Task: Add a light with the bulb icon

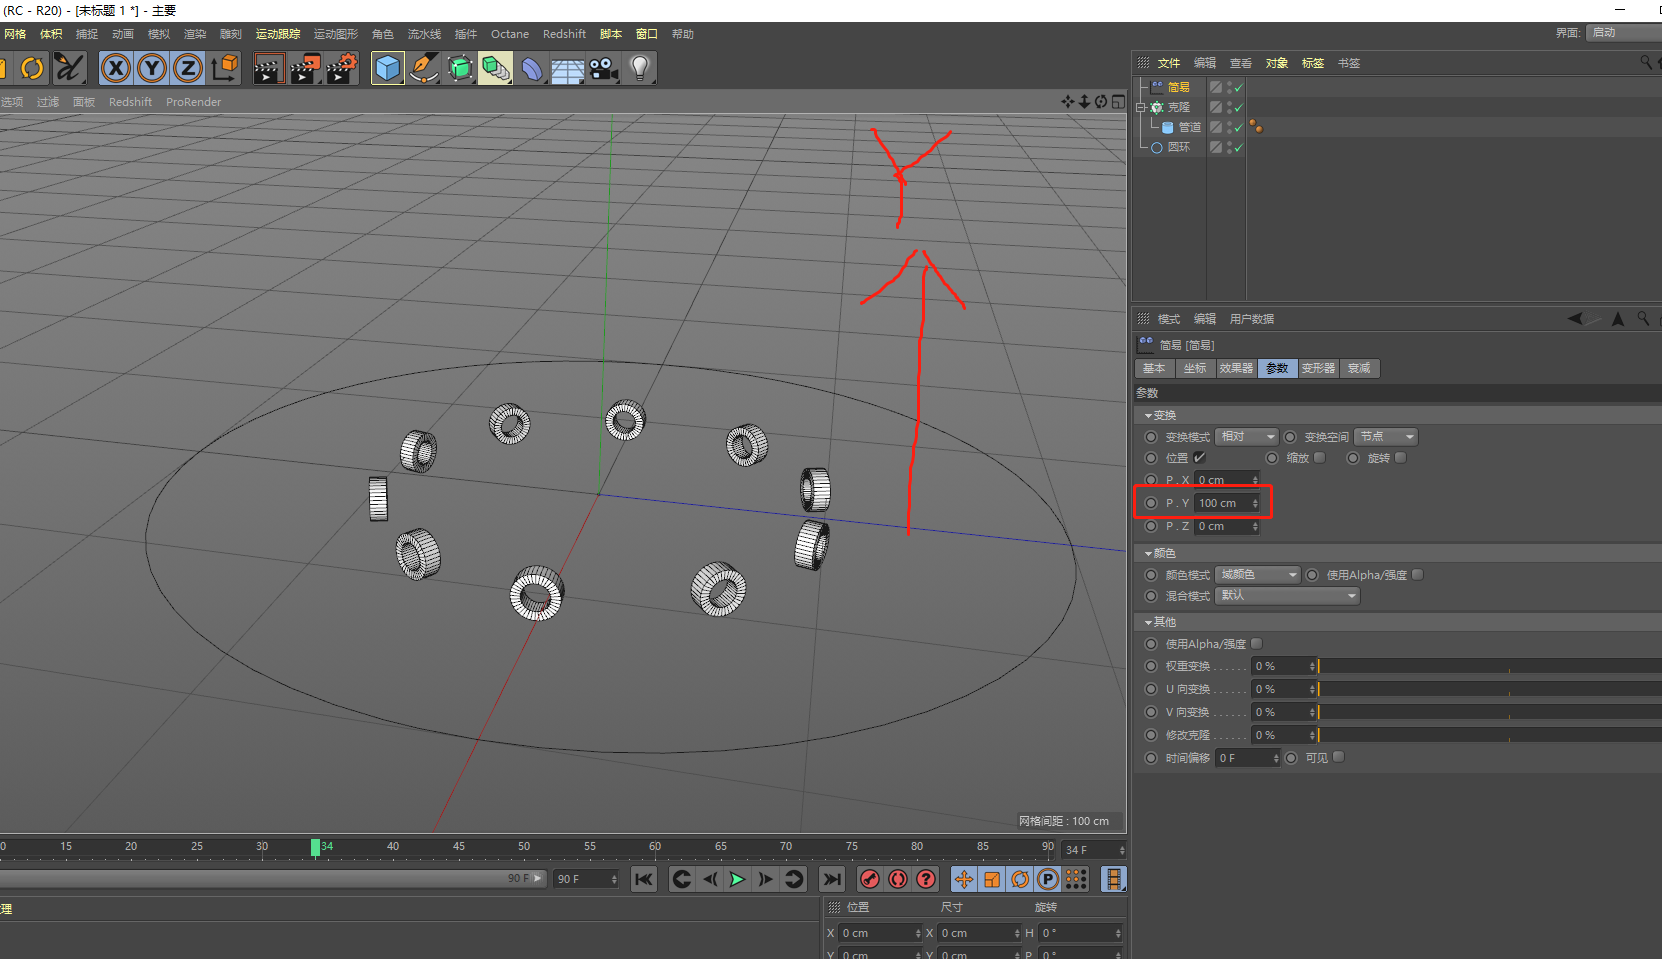Action: pos(640,68)
